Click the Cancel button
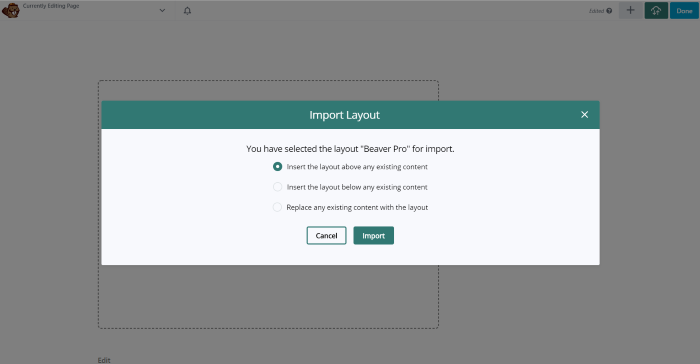Image resolution: width=700 pixels, height=364 pixels. click(326, 235)
